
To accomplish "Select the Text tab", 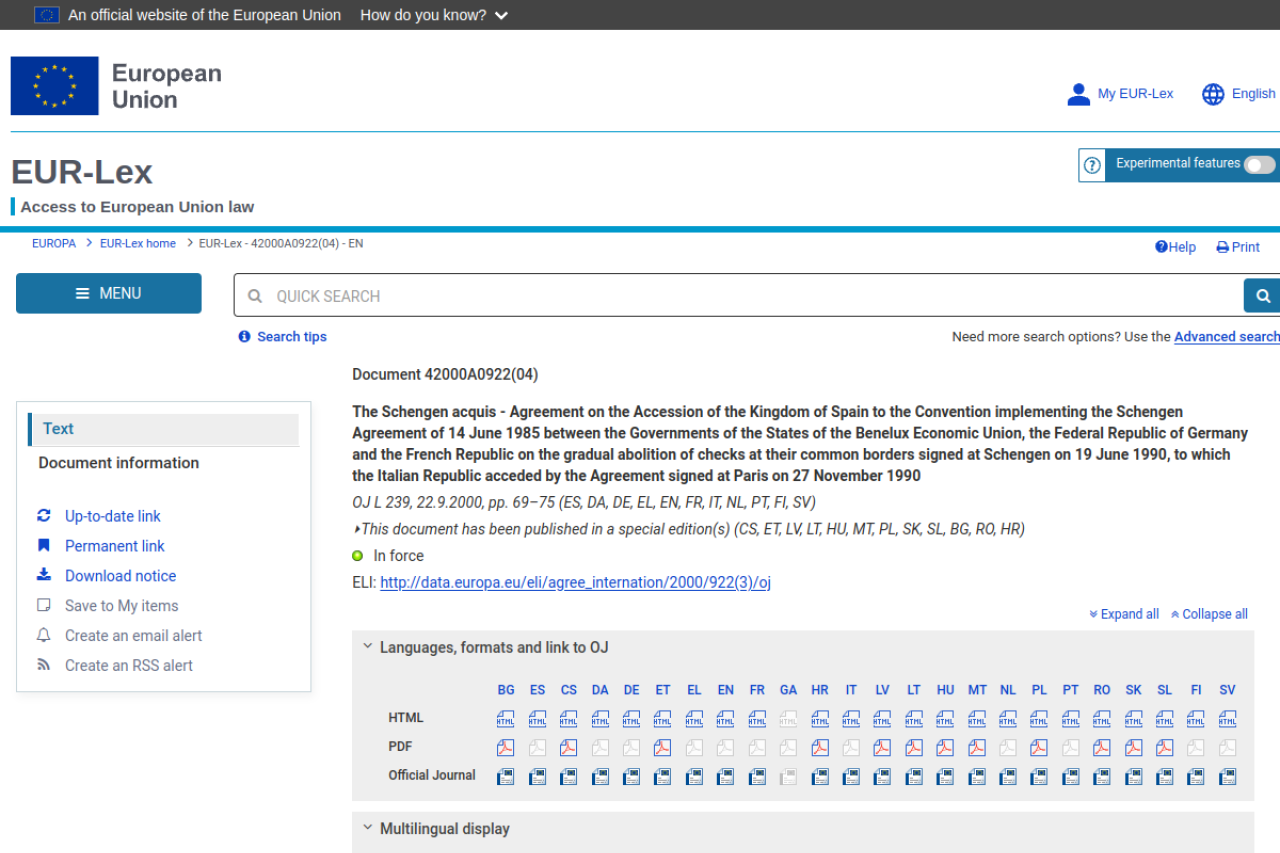I will point(164,429).
